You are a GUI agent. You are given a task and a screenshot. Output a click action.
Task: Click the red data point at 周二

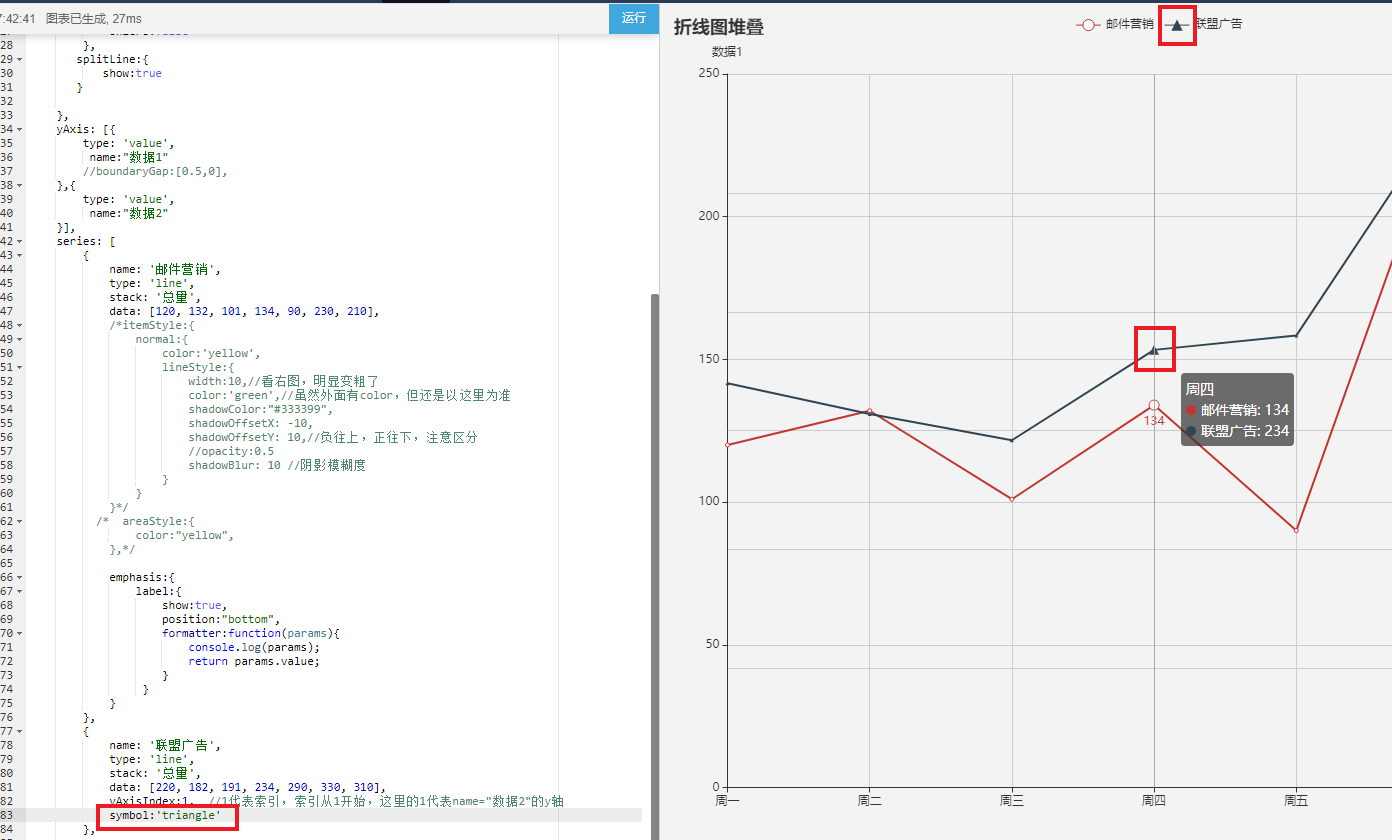[x=869, y=410]
